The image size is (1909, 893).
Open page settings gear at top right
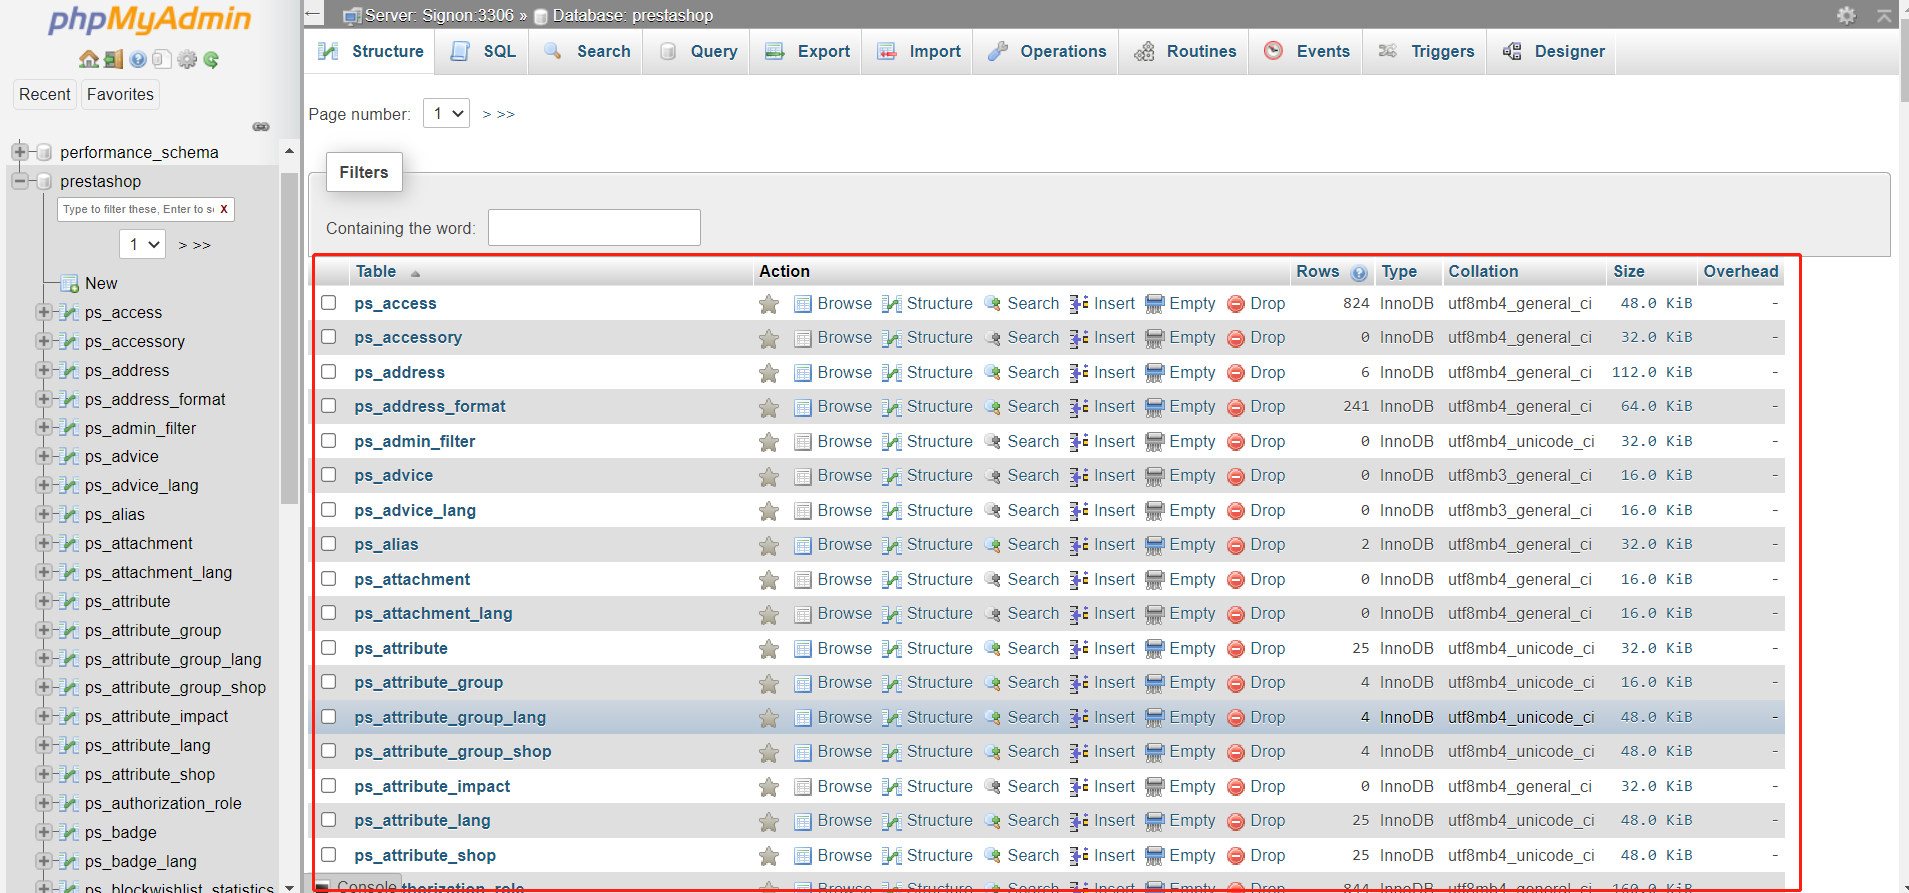coord(1846,15)
